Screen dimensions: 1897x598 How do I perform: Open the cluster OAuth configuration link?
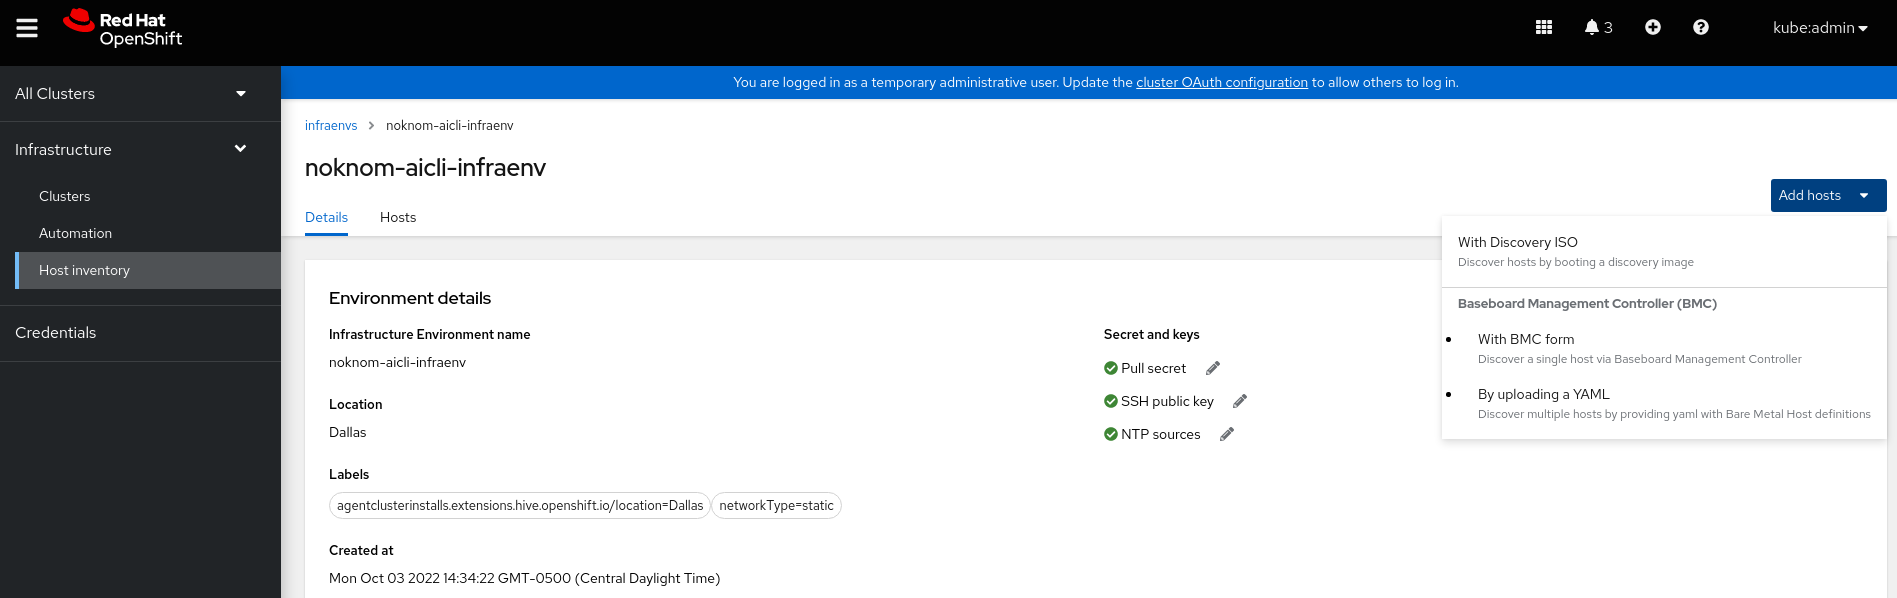pyautogui.click(x=1221, y=83)
